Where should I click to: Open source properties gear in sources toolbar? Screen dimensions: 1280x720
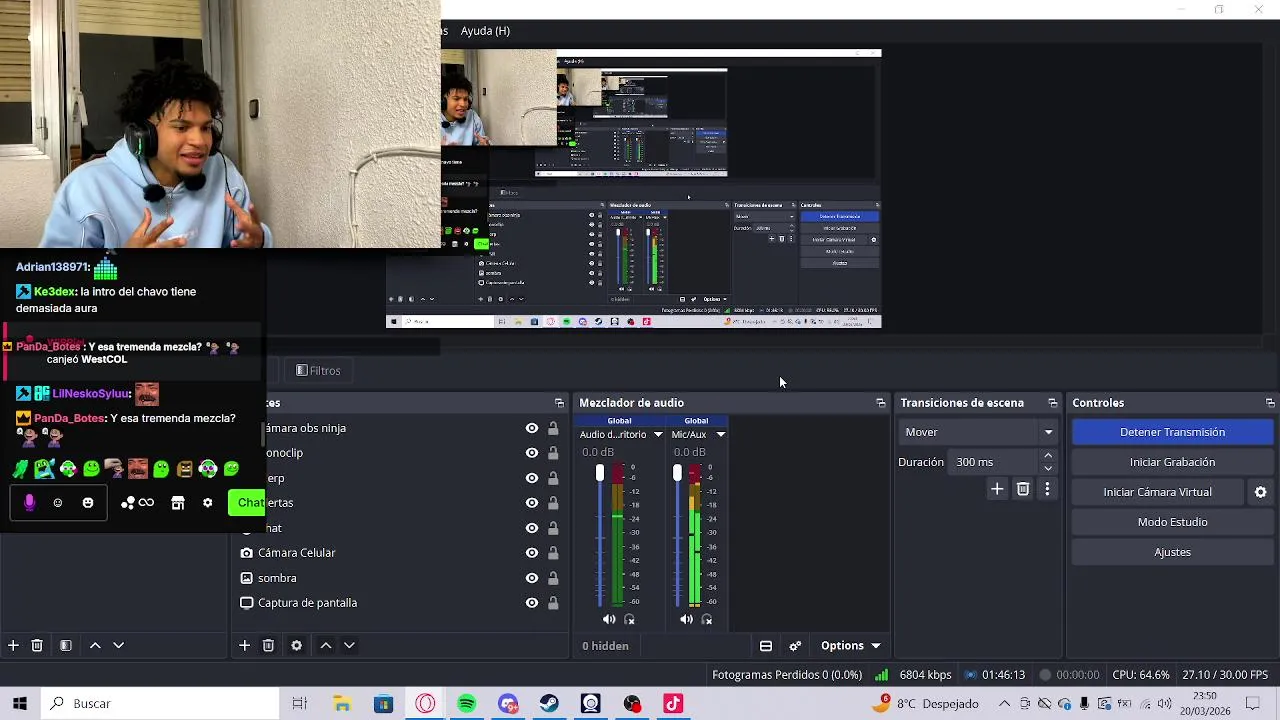point(296,646)
